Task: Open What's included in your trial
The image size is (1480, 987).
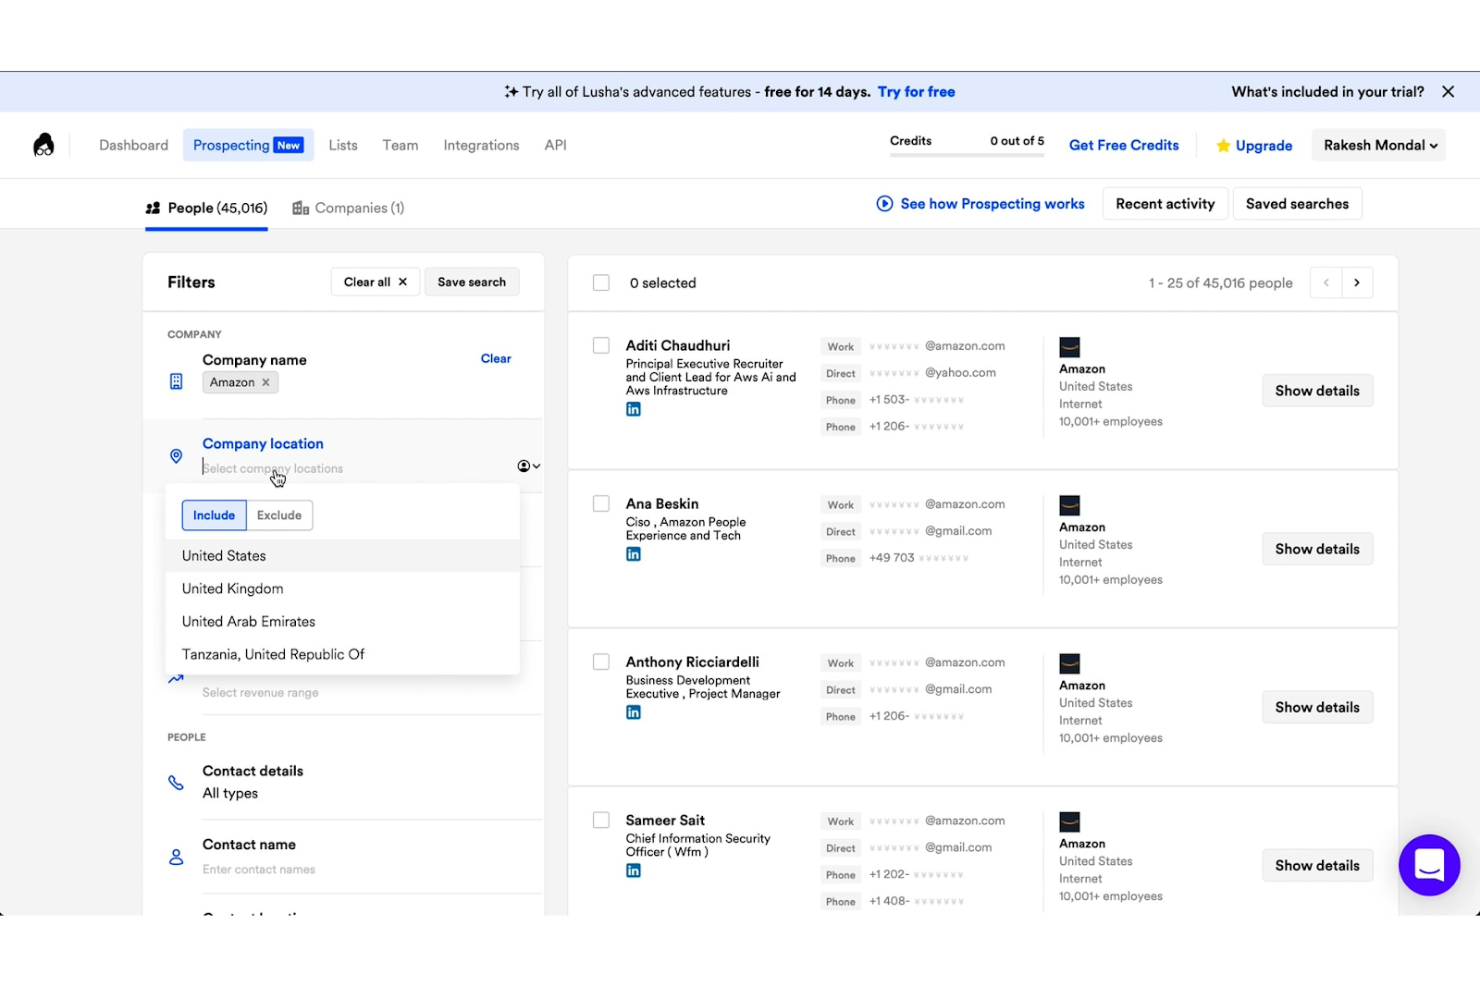Action: point(1327,92)
